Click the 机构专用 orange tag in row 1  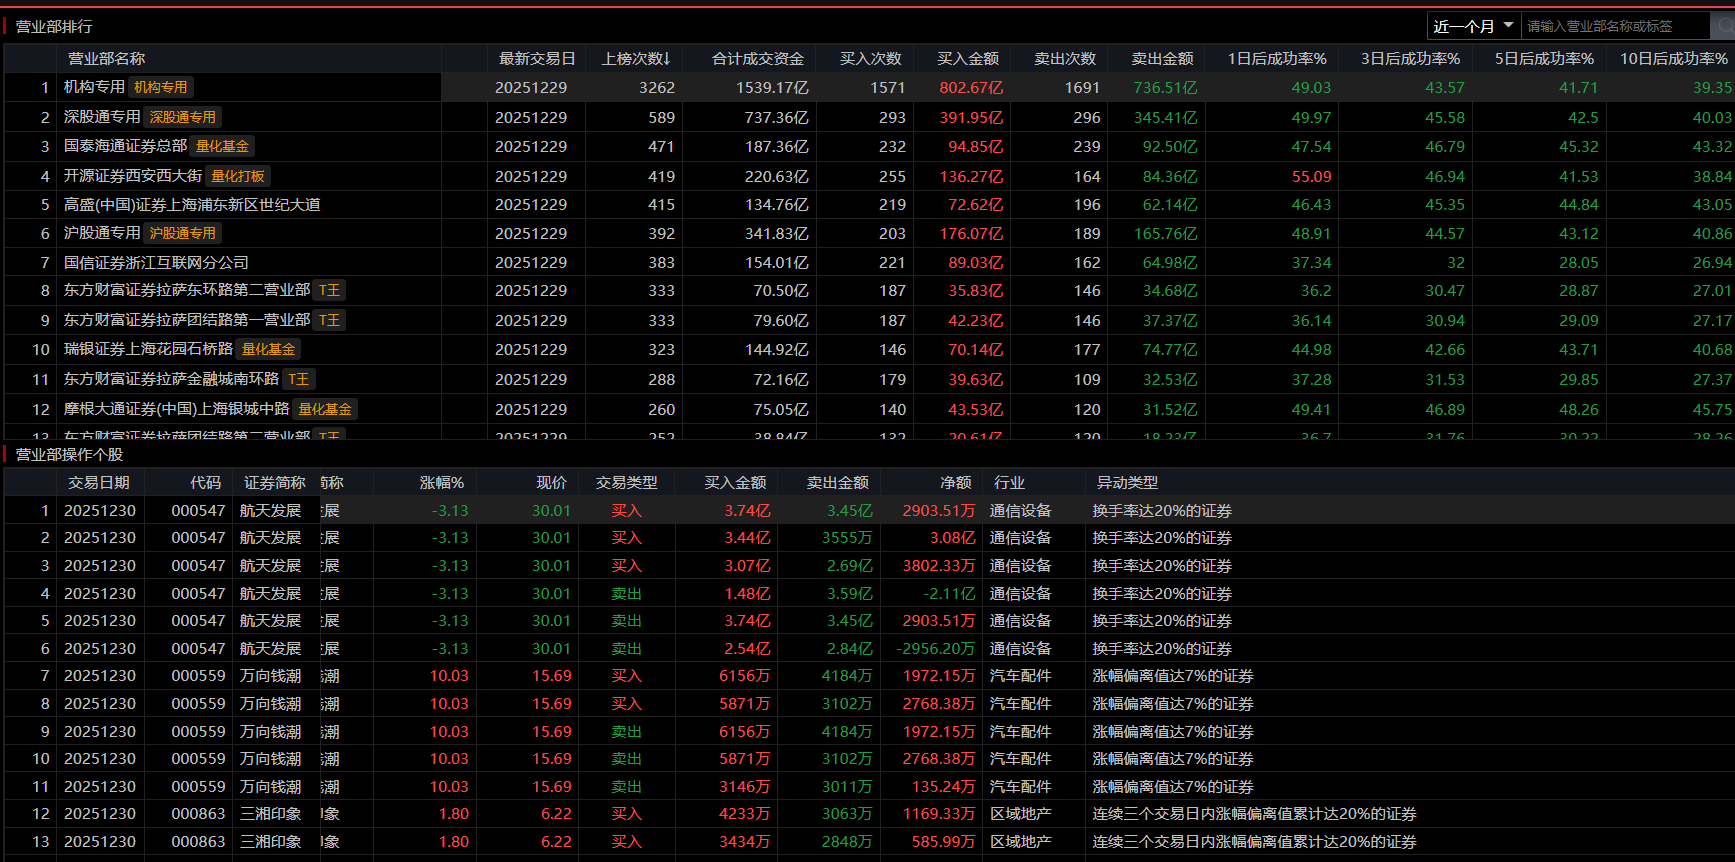(161, 88)
